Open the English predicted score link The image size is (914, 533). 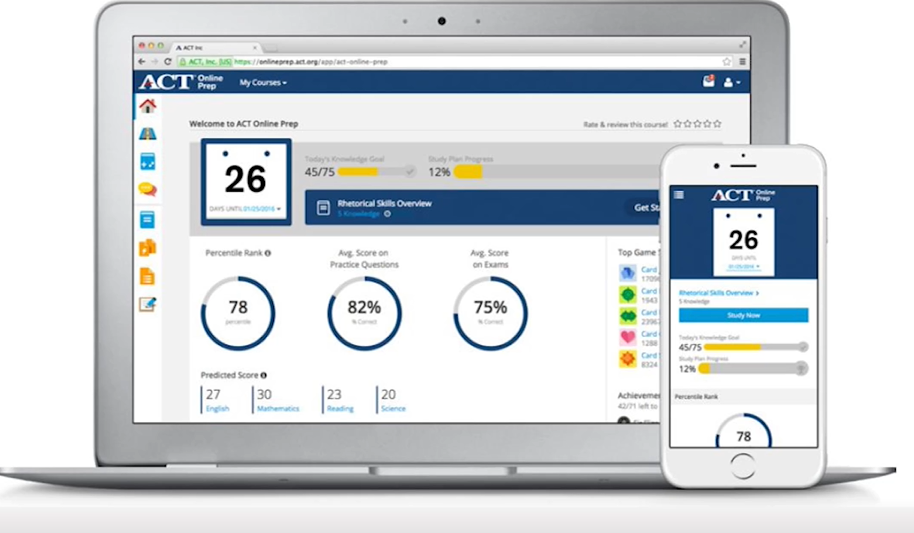coord(217,409)
